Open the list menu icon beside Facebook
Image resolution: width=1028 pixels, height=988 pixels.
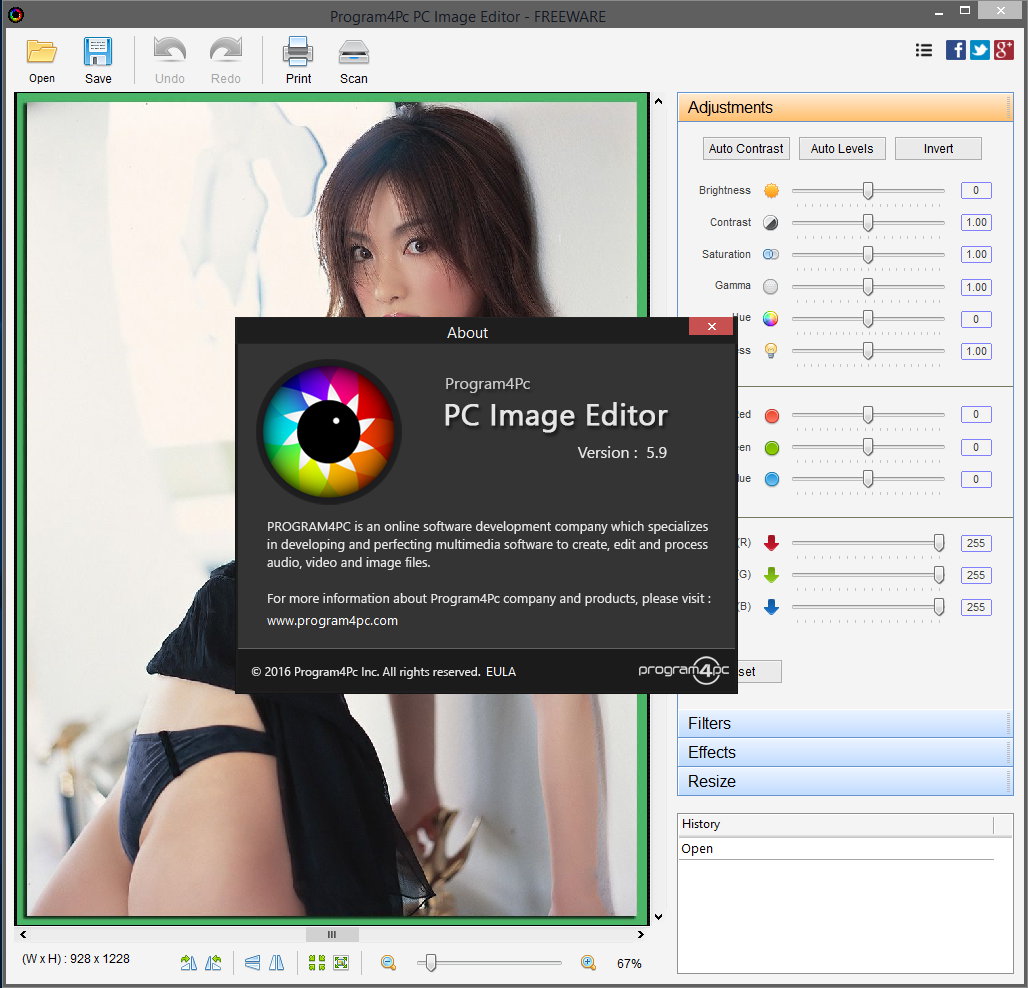coord(924,50)
